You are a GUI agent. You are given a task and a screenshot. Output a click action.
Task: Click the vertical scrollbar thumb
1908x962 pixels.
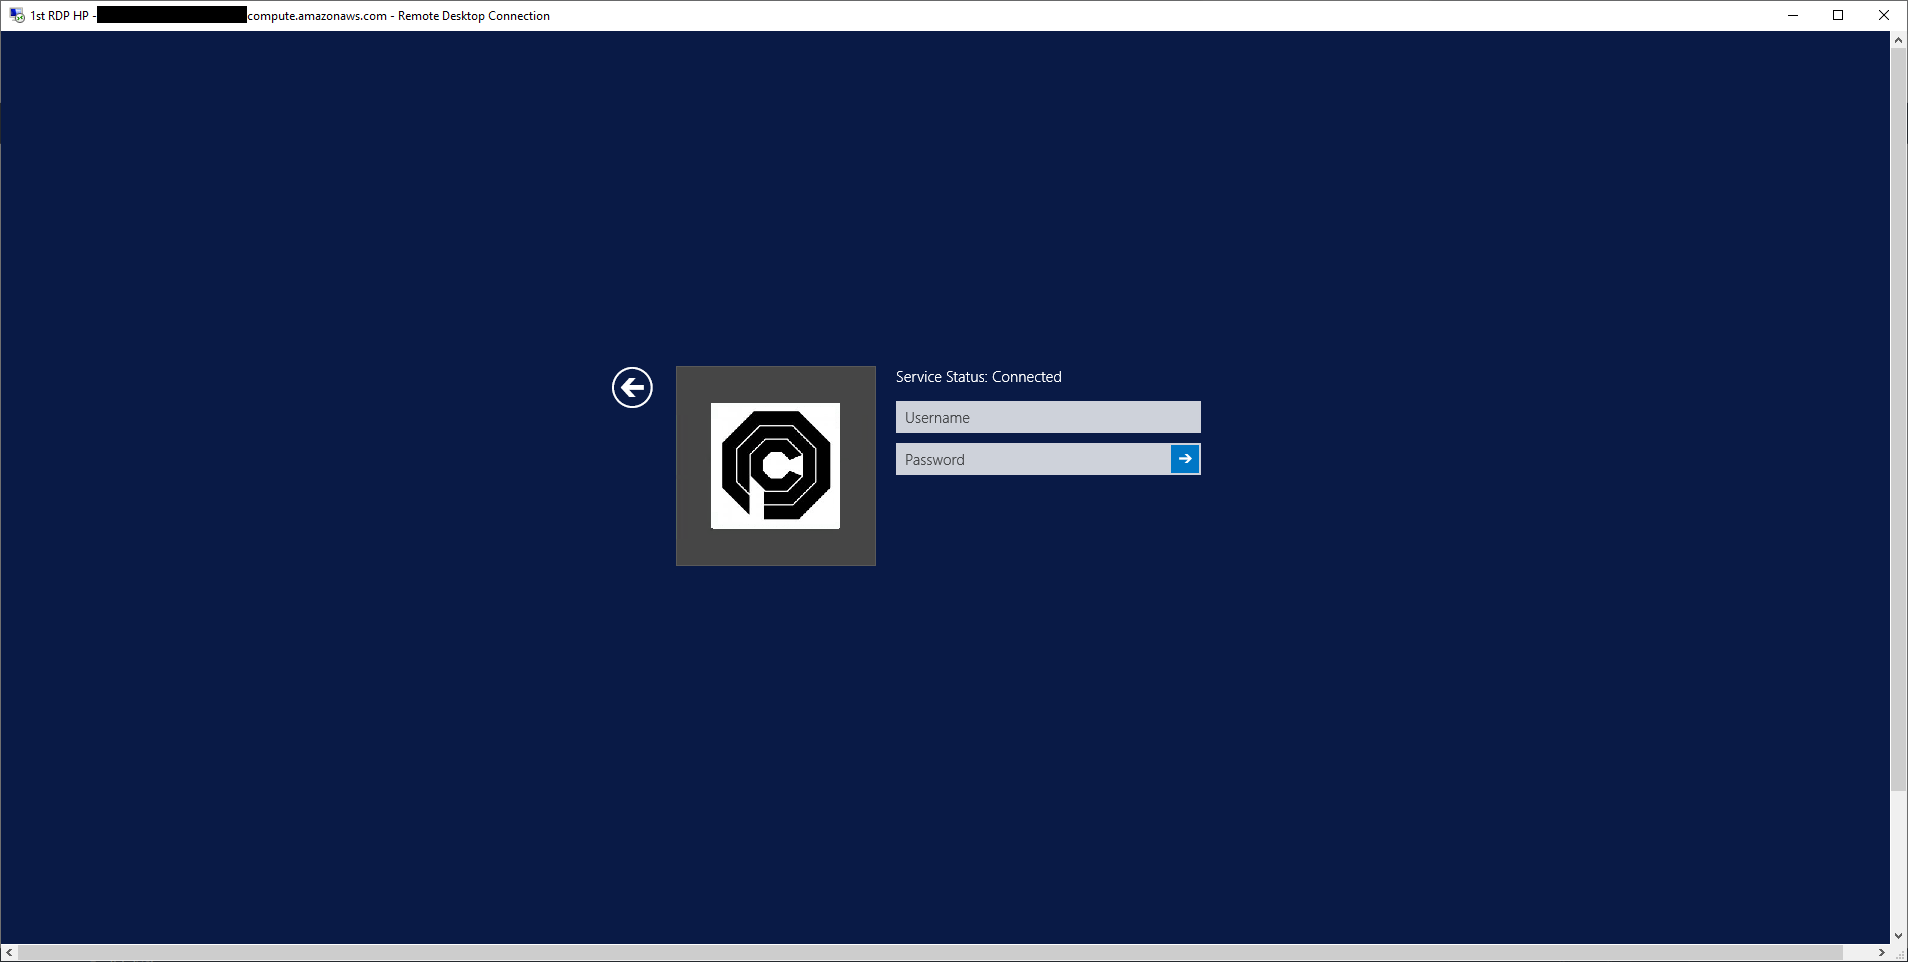coord(1898,420)
